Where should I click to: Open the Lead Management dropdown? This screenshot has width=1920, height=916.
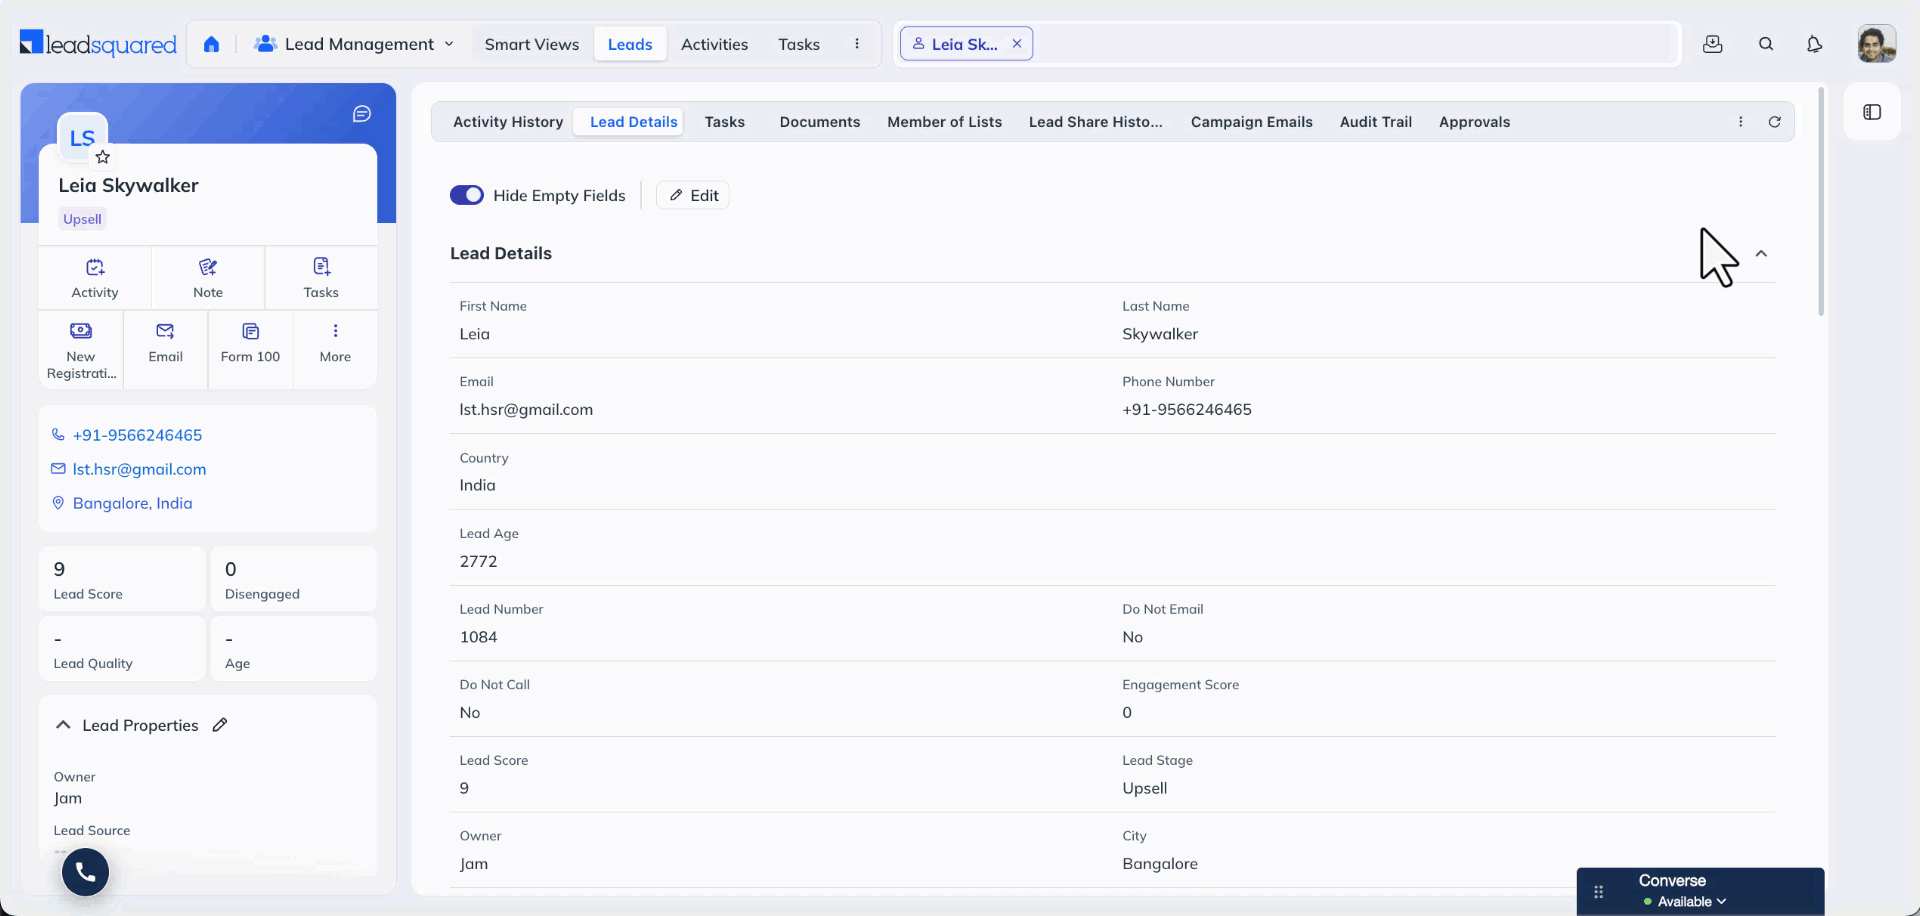[x=355, y=44]
